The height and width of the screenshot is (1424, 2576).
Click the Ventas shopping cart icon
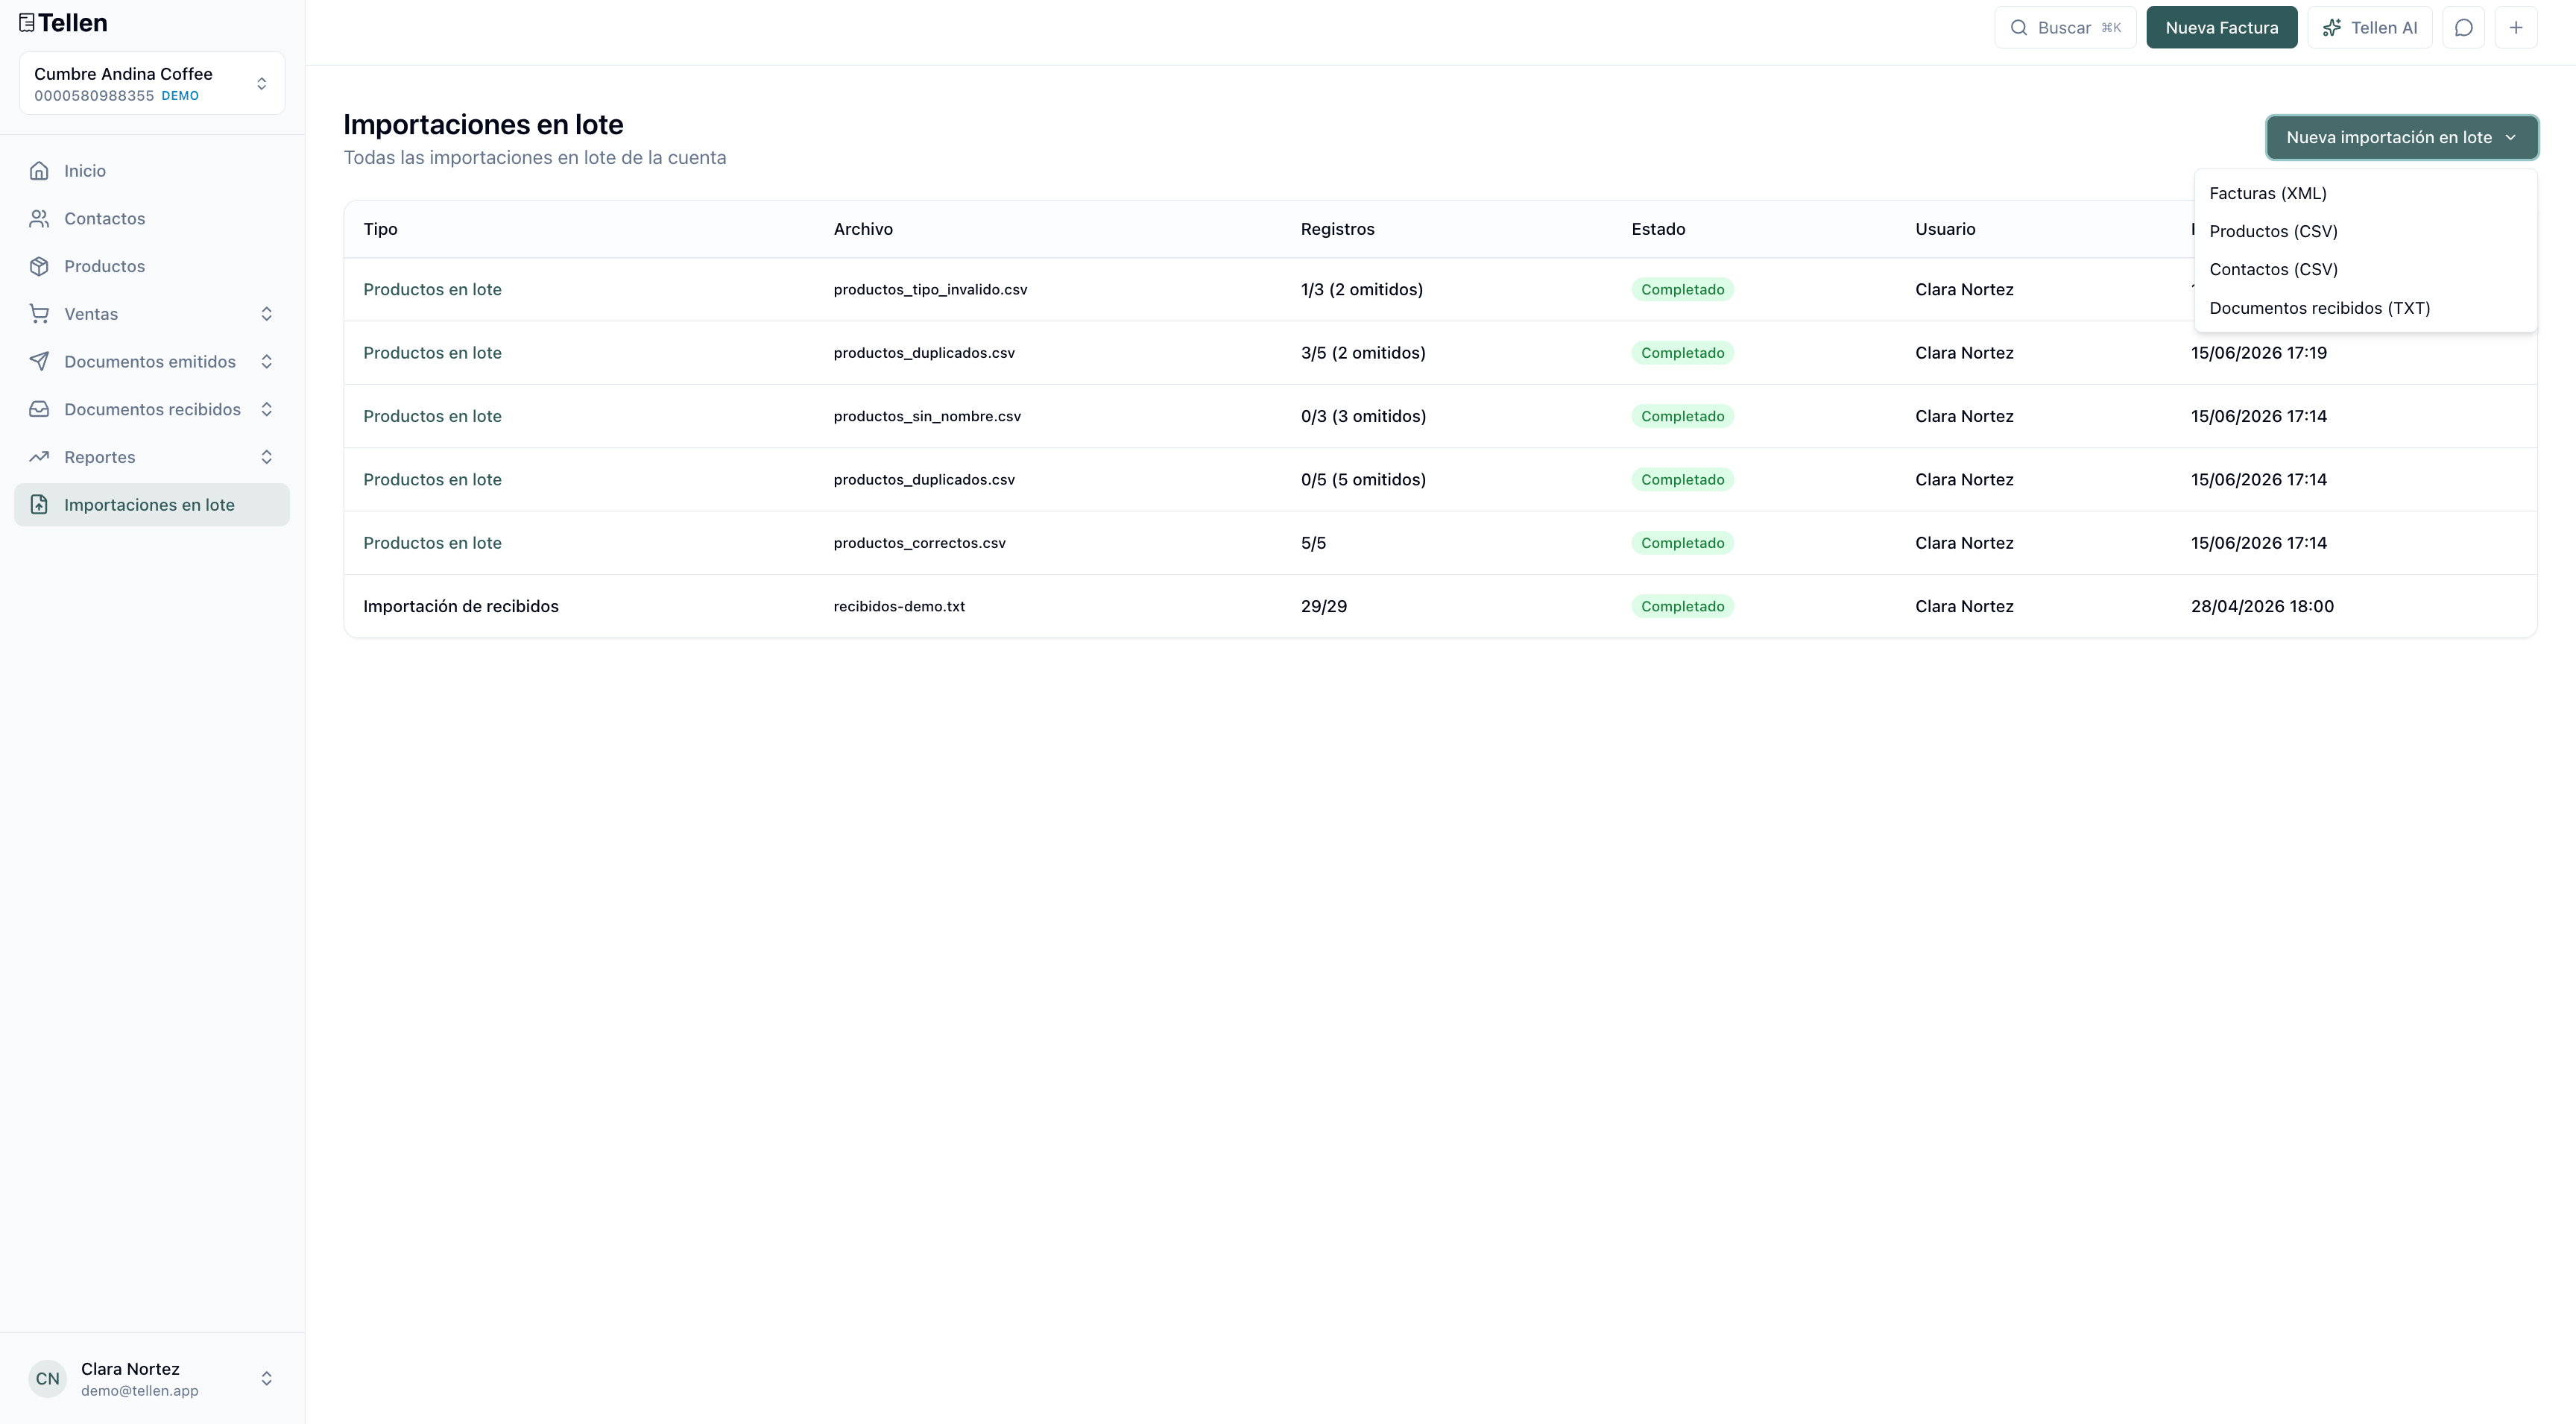click(x=39, y=314)
